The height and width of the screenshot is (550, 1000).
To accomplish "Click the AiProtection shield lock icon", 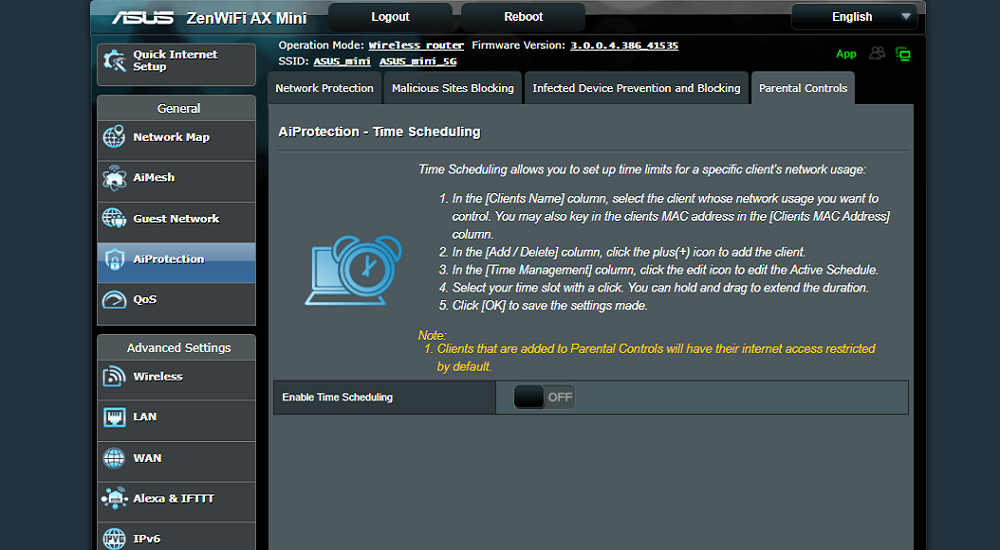I will 114,259.
